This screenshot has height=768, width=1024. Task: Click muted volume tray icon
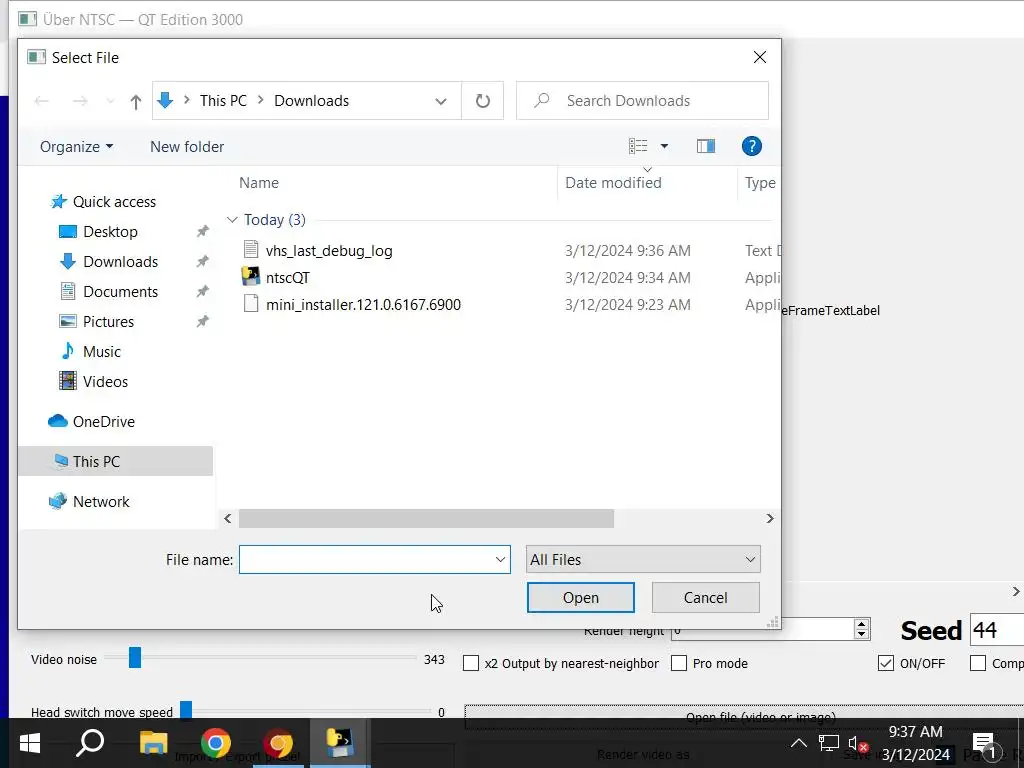point(858,743)
